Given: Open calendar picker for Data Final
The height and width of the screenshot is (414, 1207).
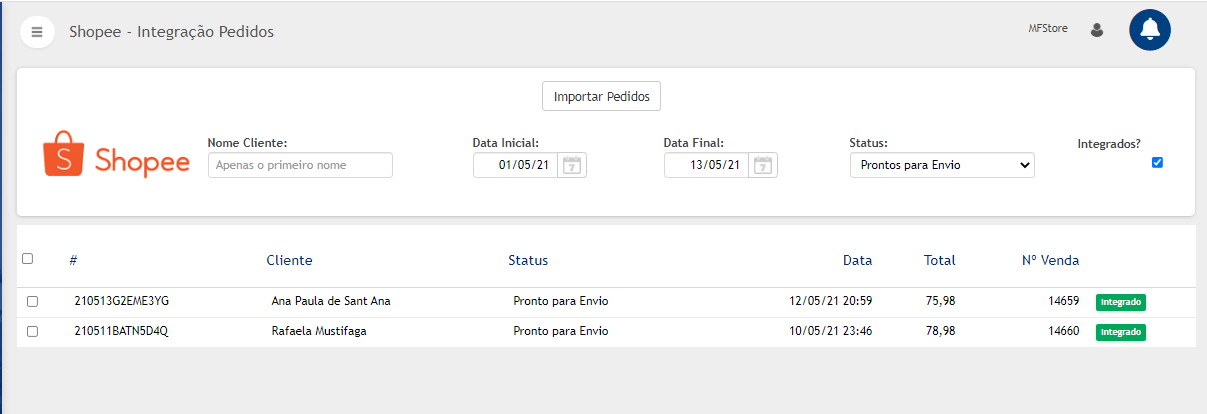Looking at the screenshot, I should [763, 165].
